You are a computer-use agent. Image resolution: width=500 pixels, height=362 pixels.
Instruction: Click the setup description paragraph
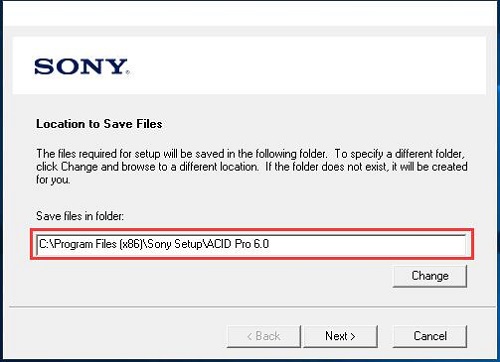(252, 167)
